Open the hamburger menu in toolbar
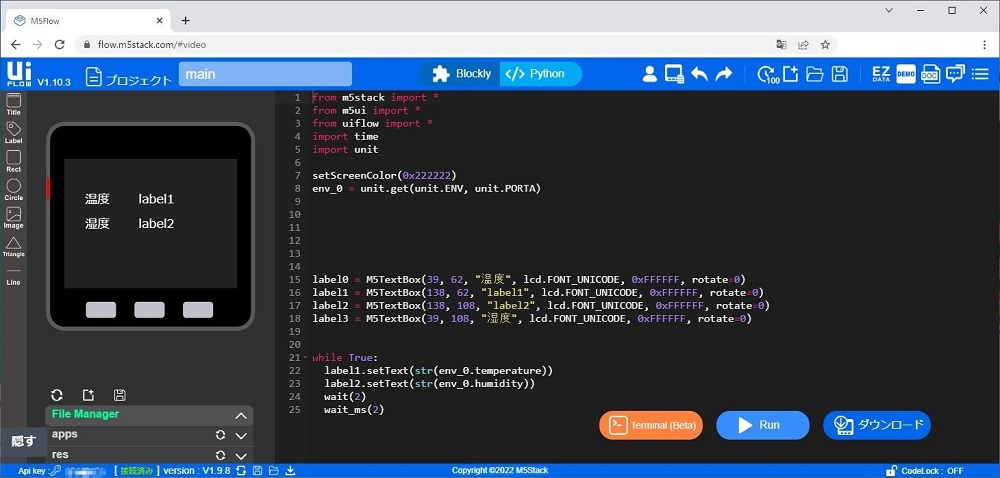The height and width of the screenshot is (478, 1000). (x=981, y=74)
